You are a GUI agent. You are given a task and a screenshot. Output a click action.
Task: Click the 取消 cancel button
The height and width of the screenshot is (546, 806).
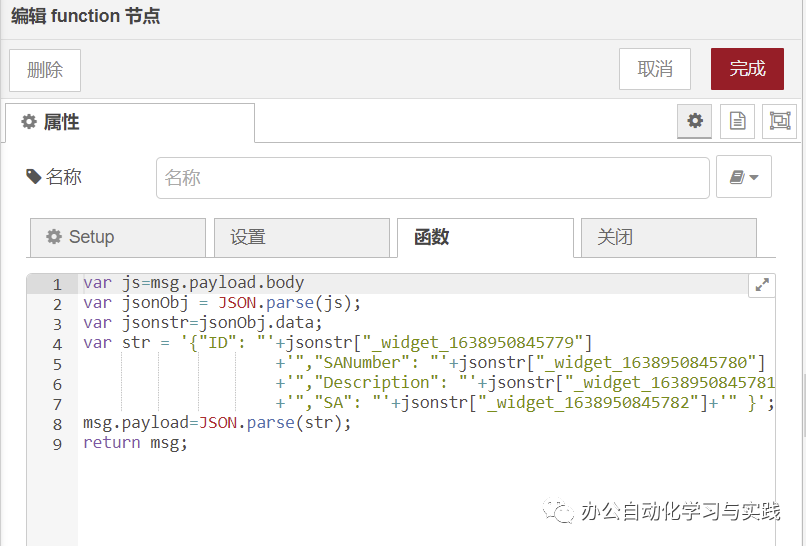click(x=655, y=69)
